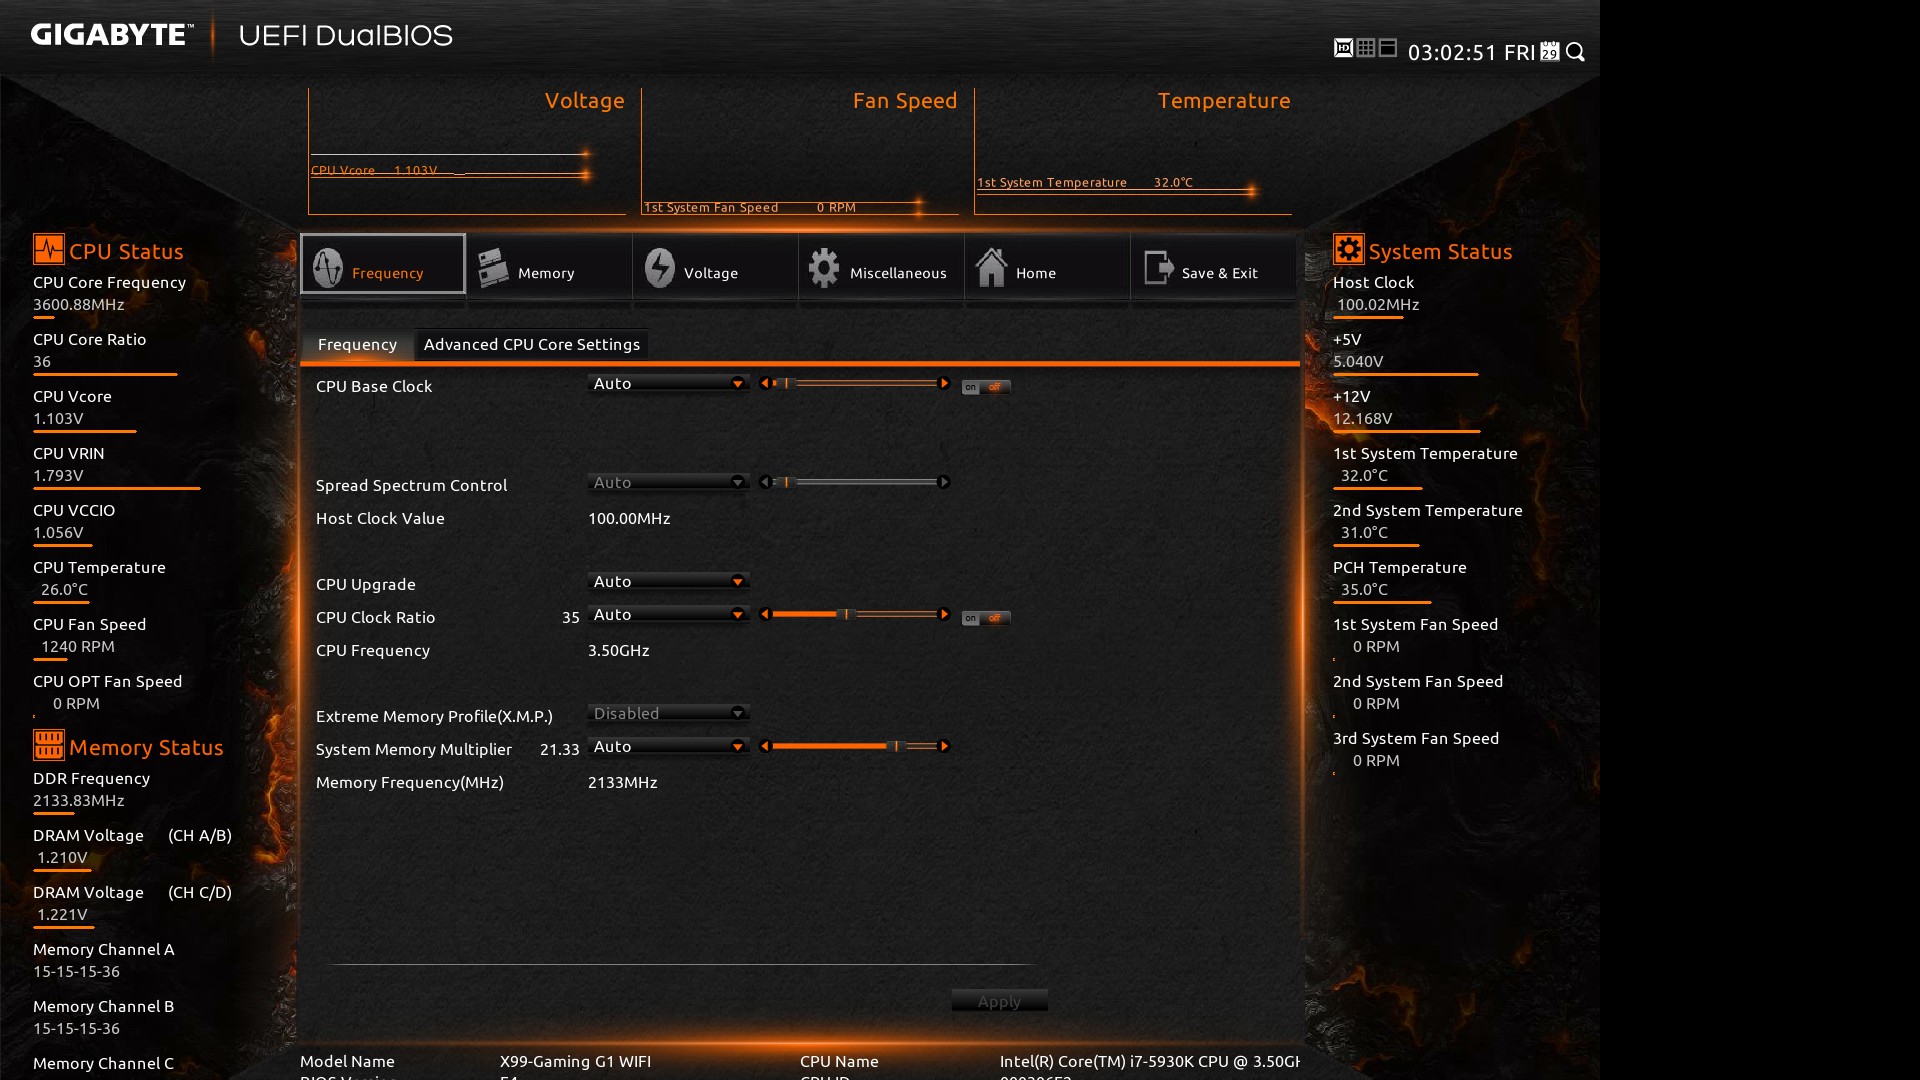Decrease CPU Clock Ratio with left arrow
The image size is (1920, 1080).
(x=765, y=614)
